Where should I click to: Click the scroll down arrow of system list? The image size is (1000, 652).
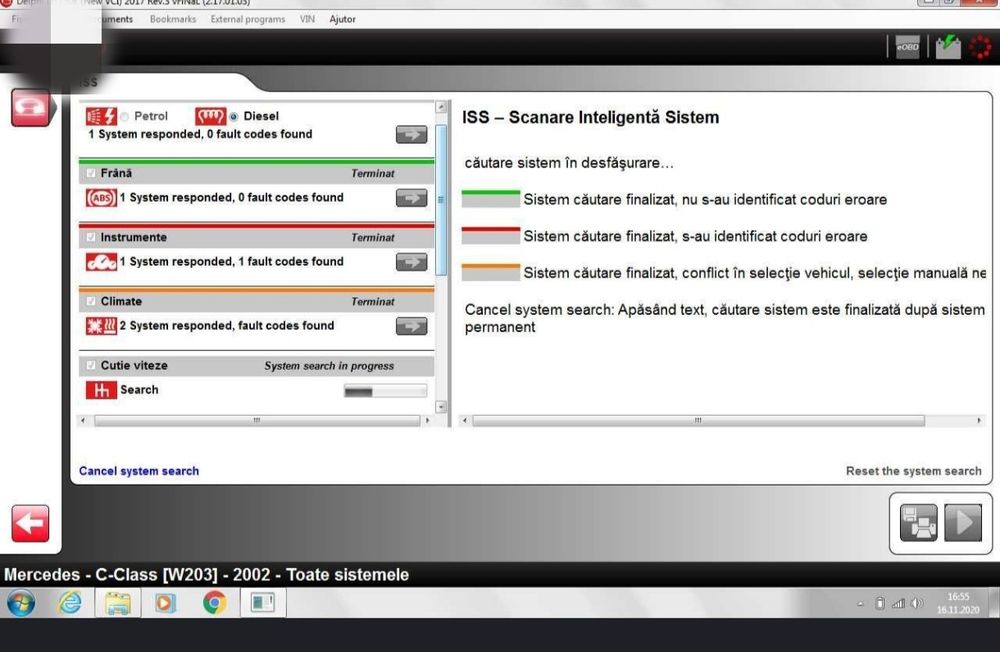coord(441,406)
